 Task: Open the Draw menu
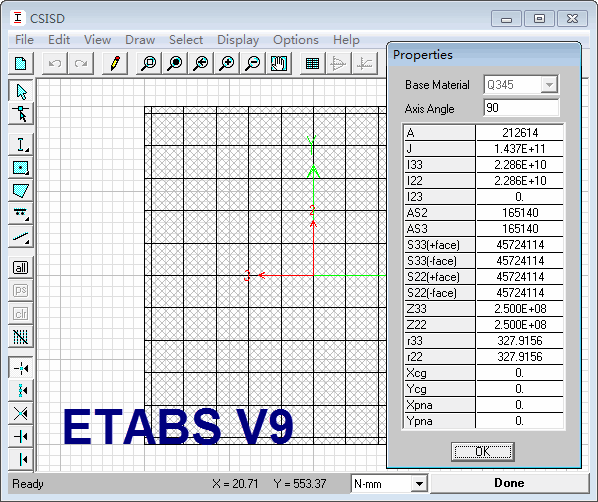pyautogui.click(x=140, y=40)
